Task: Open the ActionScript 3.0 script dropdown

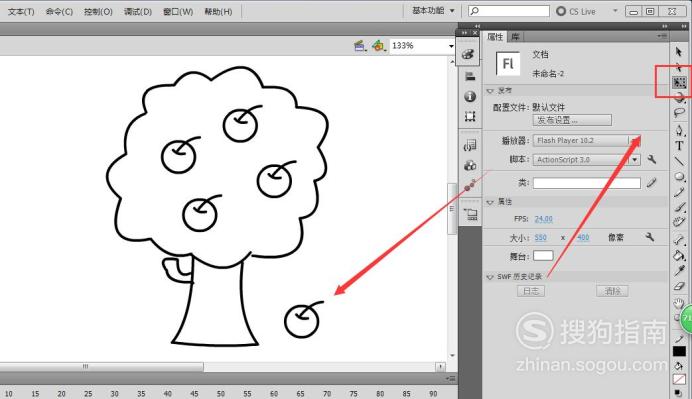Action: [635, 159]
